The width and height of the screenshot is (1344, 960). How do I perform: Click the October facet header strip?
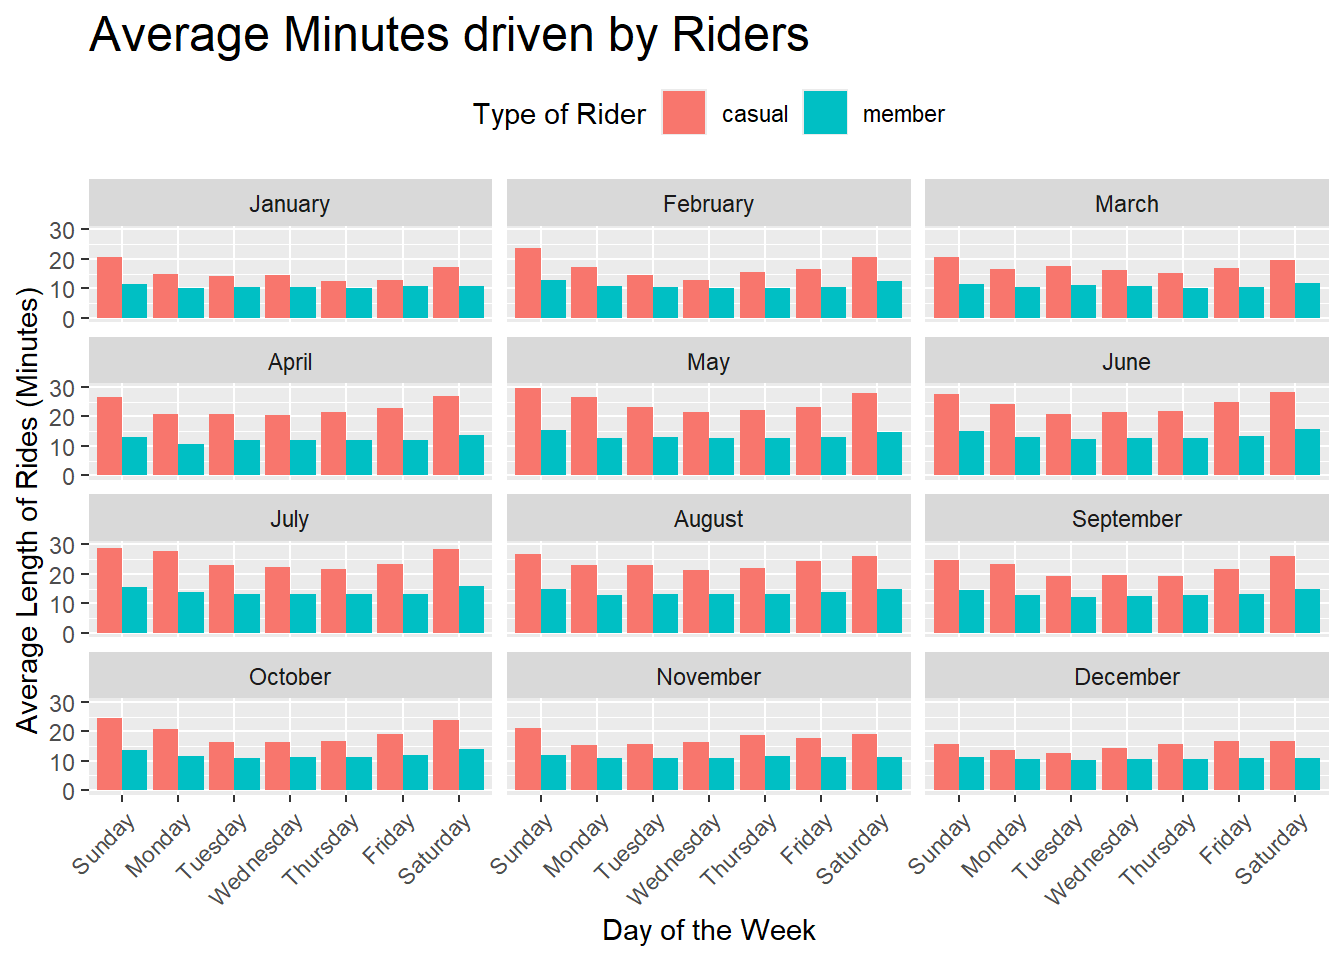[x=290, y=677]
